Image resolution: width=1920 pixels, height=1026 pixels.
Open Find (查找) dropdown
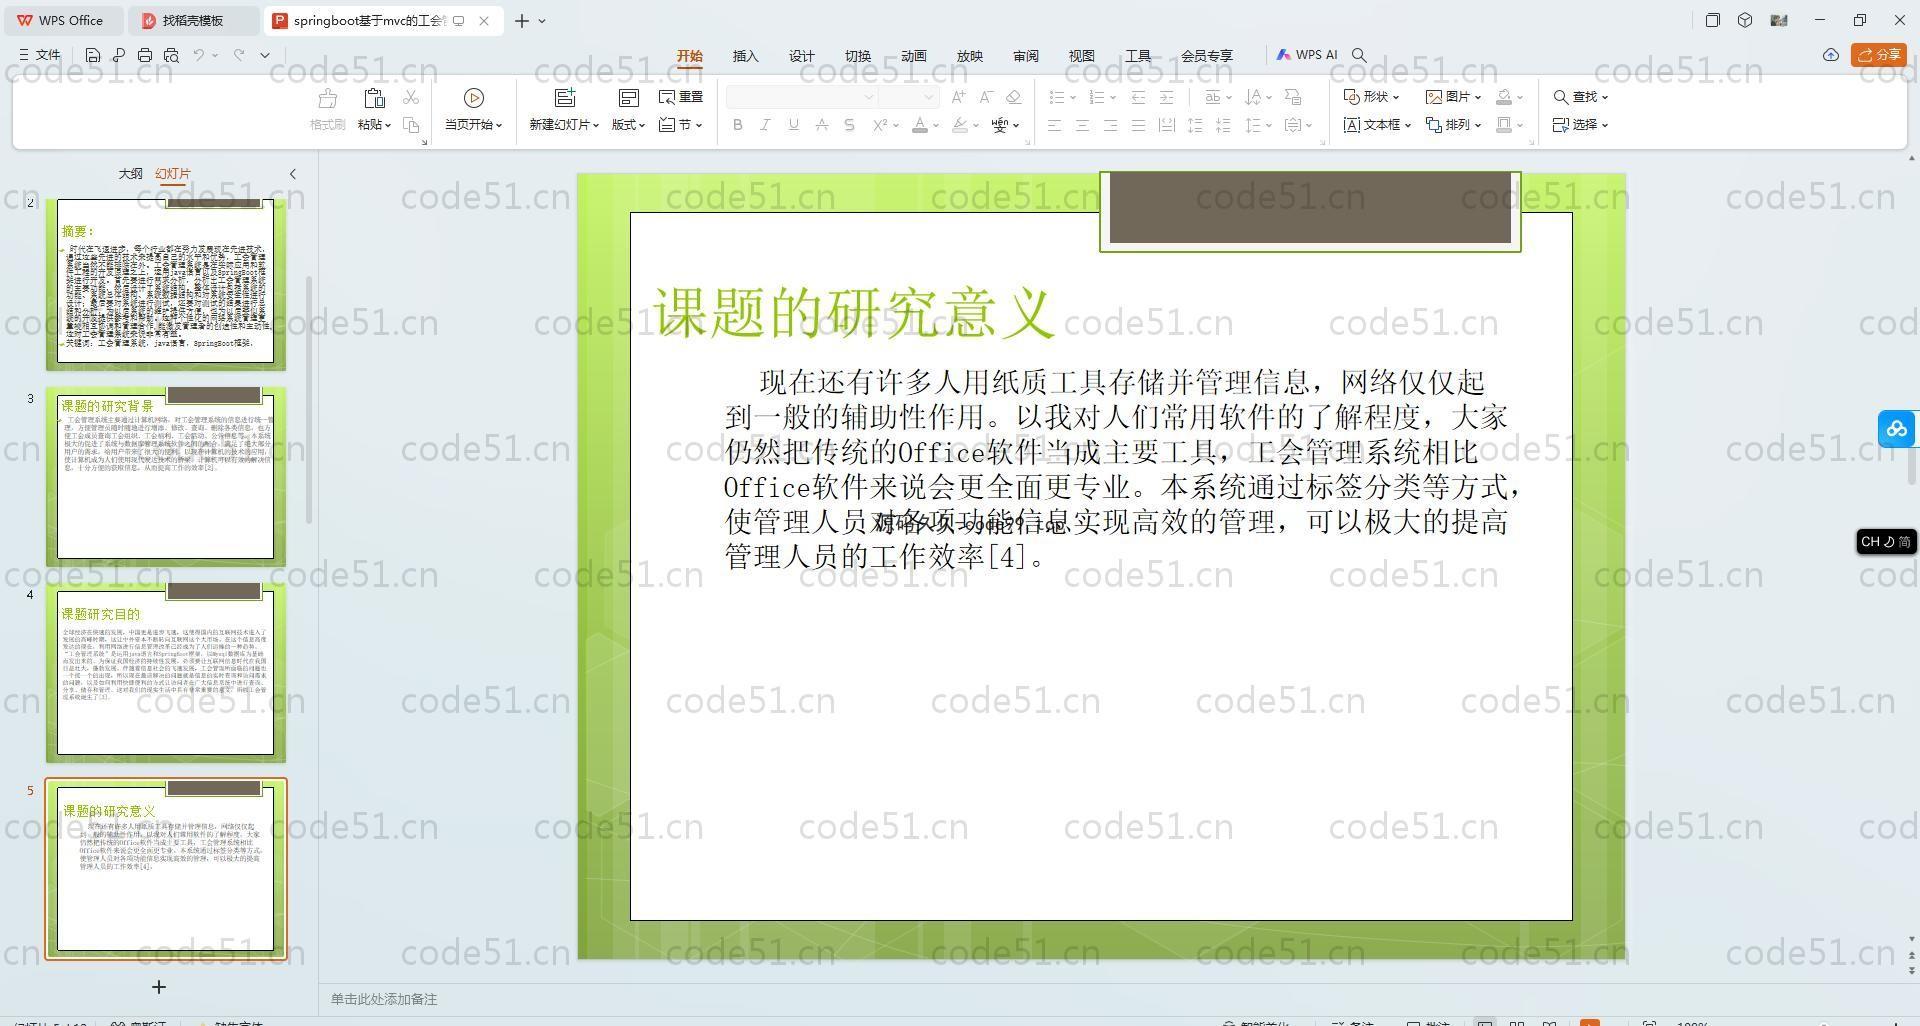(1580, 97)
